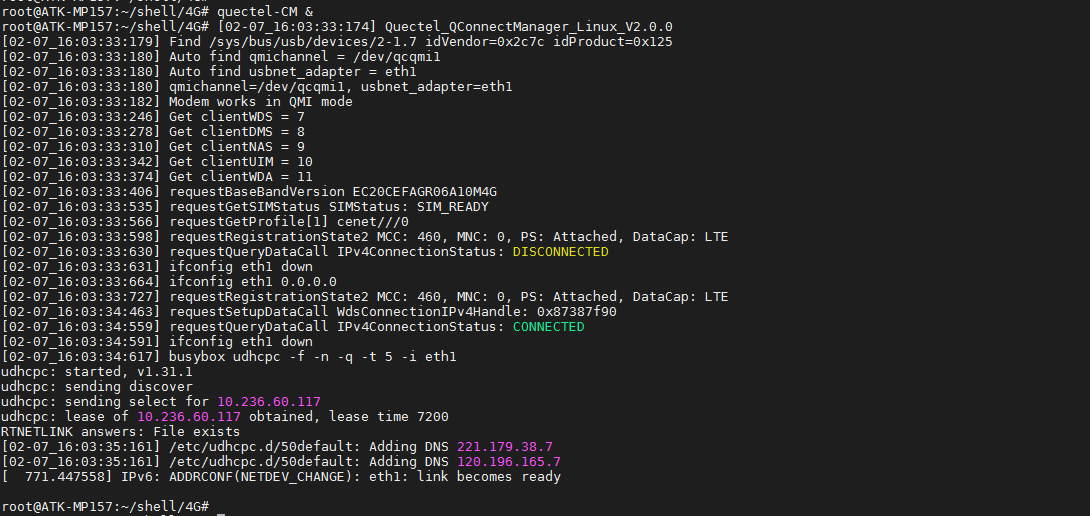Image resolution: width=1090 pixels, height=516 pixels.
Task: Click the 'Get clientWDA = 11' line
Action: [x=240, y=177]
